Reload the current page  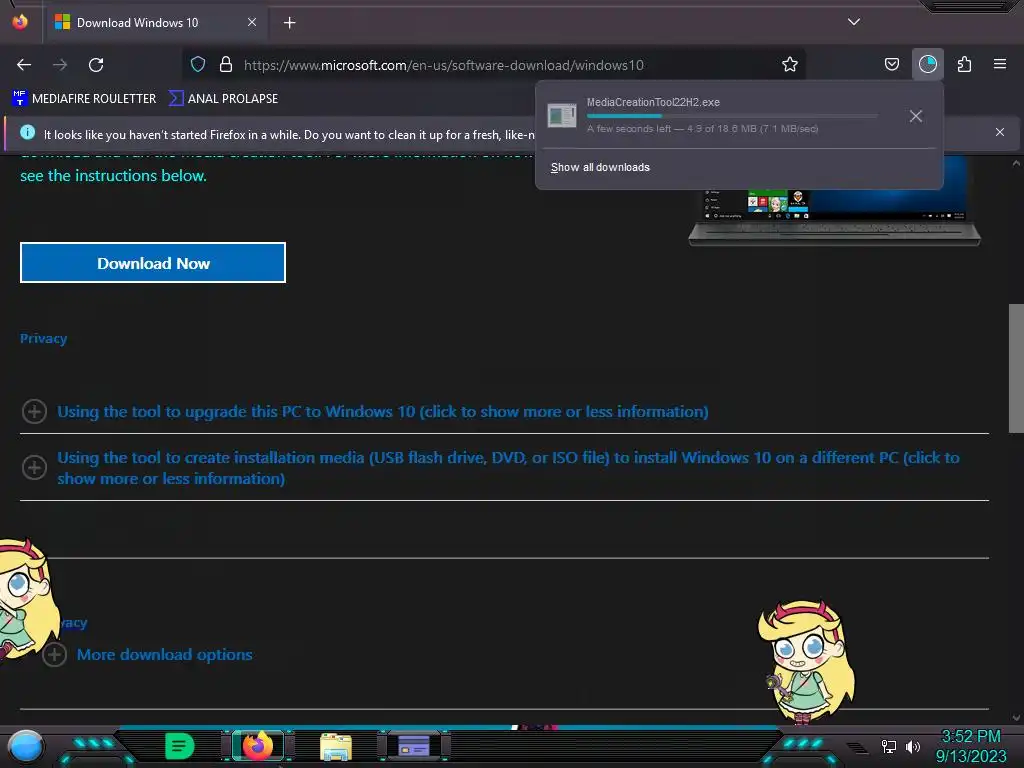coord(96,65)
